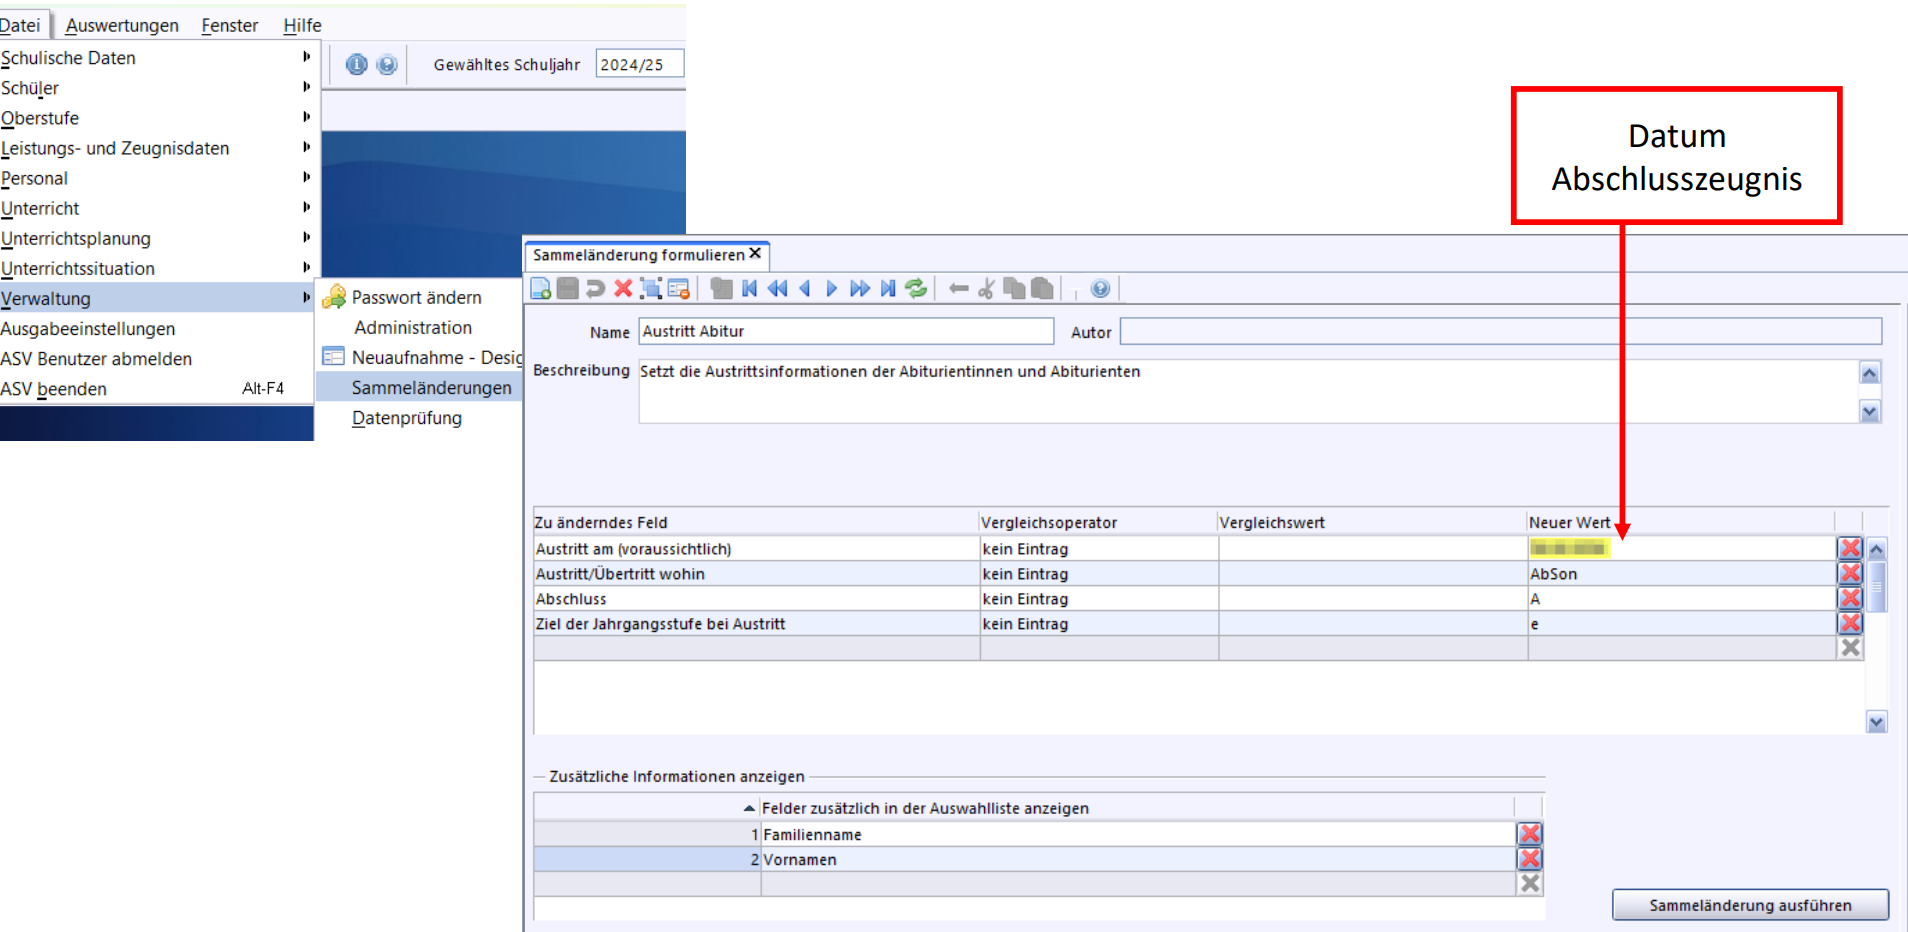Click the blue info icon beside Schuljahr

(357, 65)
